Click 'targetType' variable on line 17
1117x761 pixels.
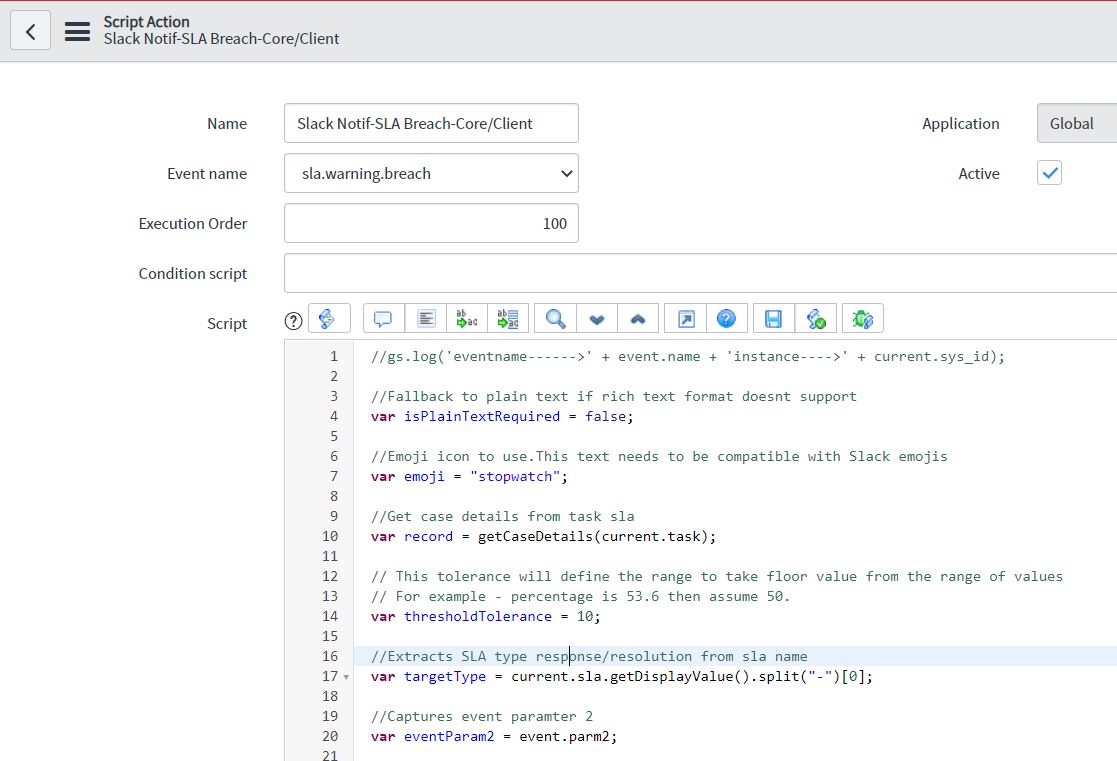tap(445, 675)
